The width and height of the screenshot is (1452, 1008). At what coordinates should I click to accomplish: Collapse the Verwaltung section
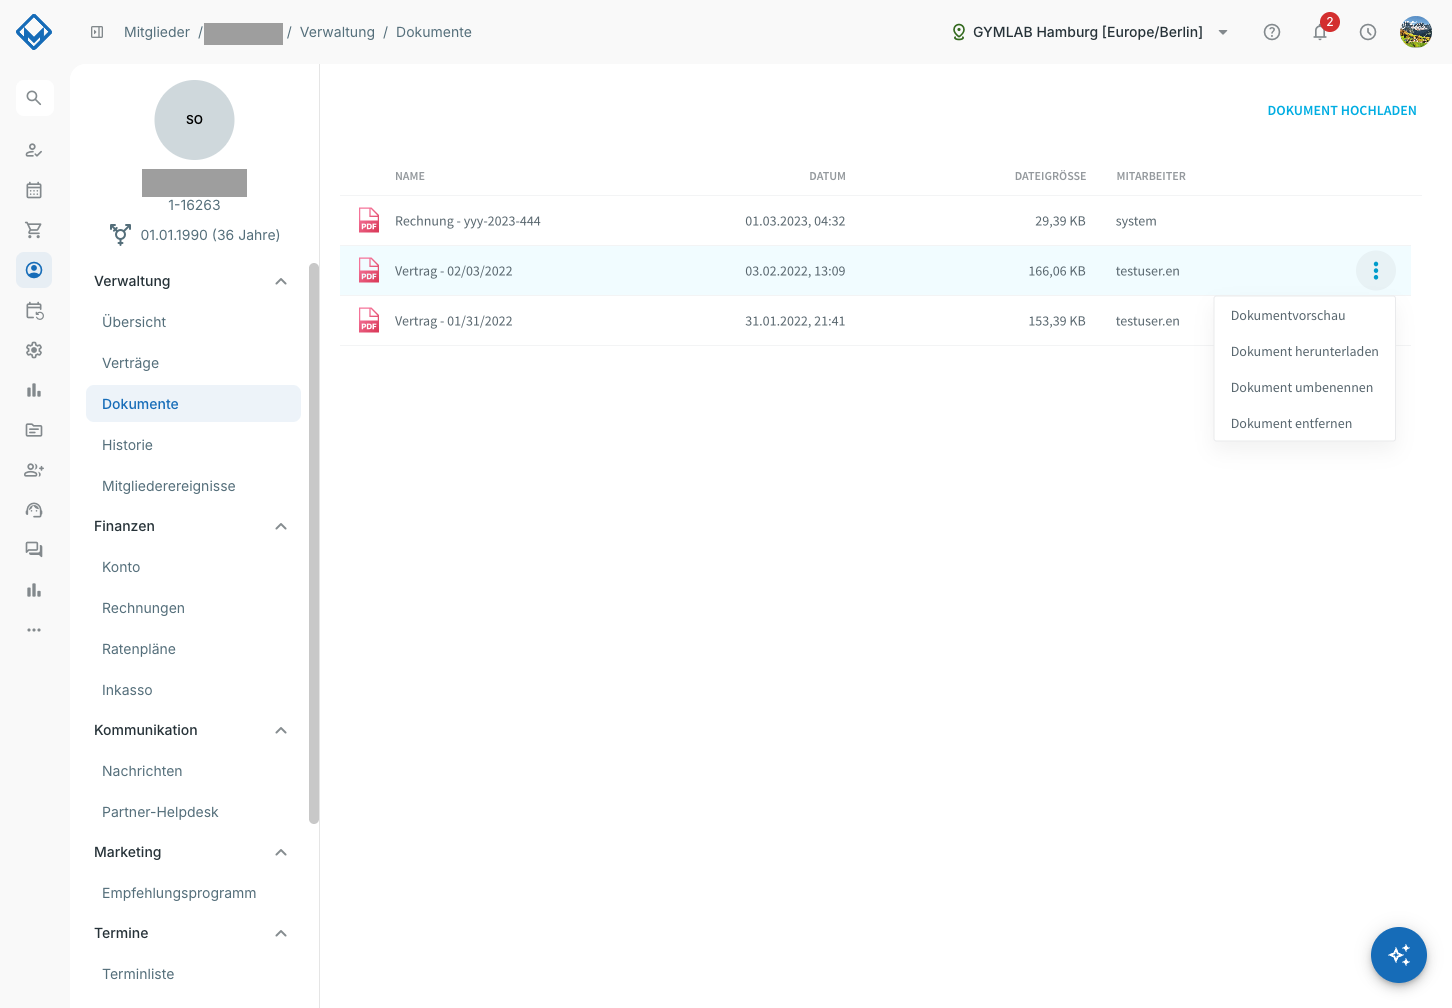coord(281,281)
